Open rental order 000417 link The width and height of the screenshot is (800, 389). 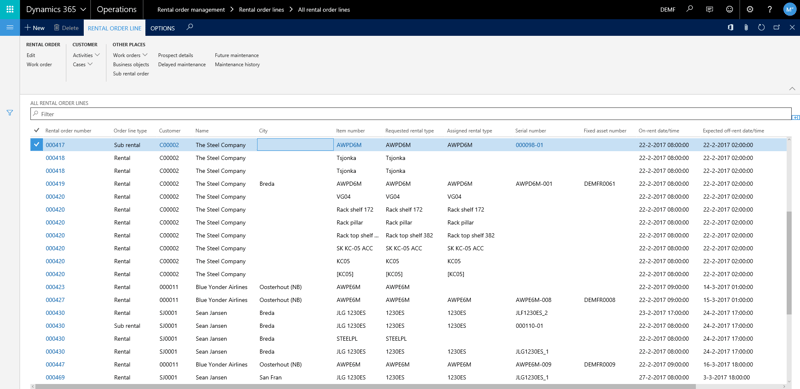(x=55, y=145)
